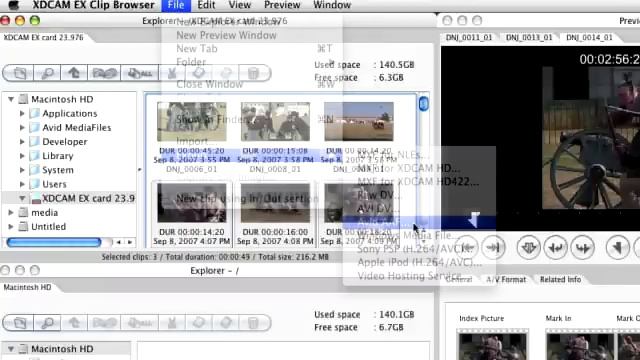Click the right-down double arrow button under preview
The image size is (640, 360).
(582, 247)
